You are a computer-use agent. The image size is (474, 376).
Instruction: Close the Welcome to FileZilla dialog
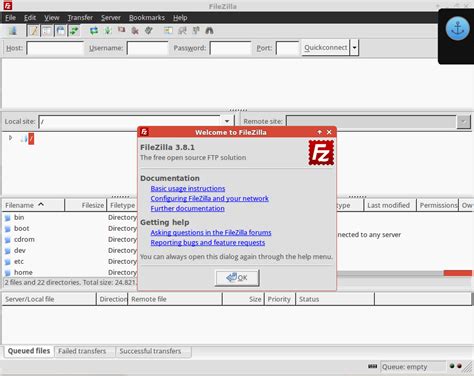coord(329,132)
